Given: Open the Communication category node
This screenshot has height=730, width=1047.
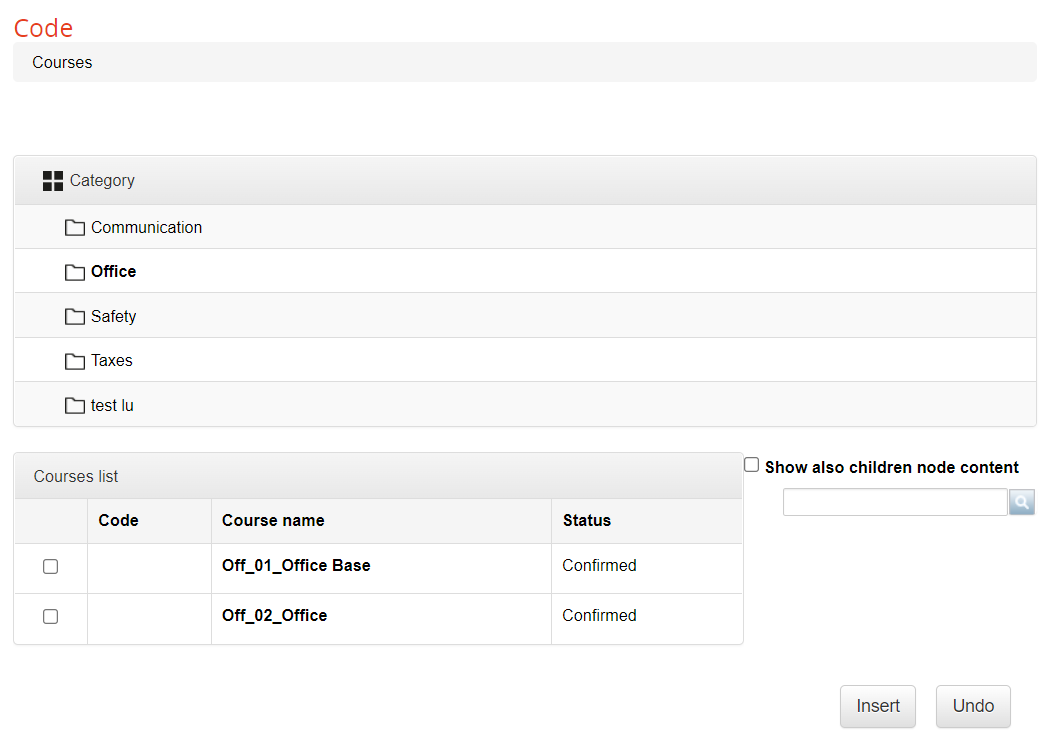Looking at the screenshot, I should pos(146,228).
